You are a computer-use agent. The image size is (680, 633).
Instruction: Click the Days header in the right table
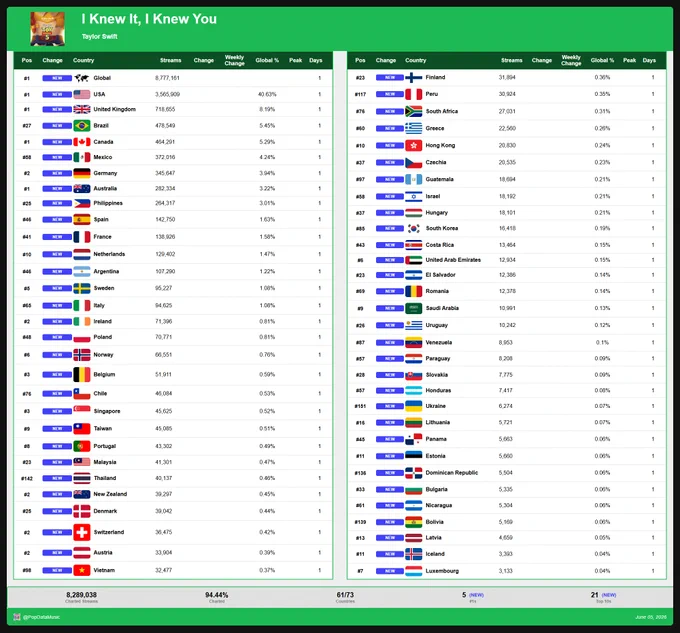[x=649, y=60]
